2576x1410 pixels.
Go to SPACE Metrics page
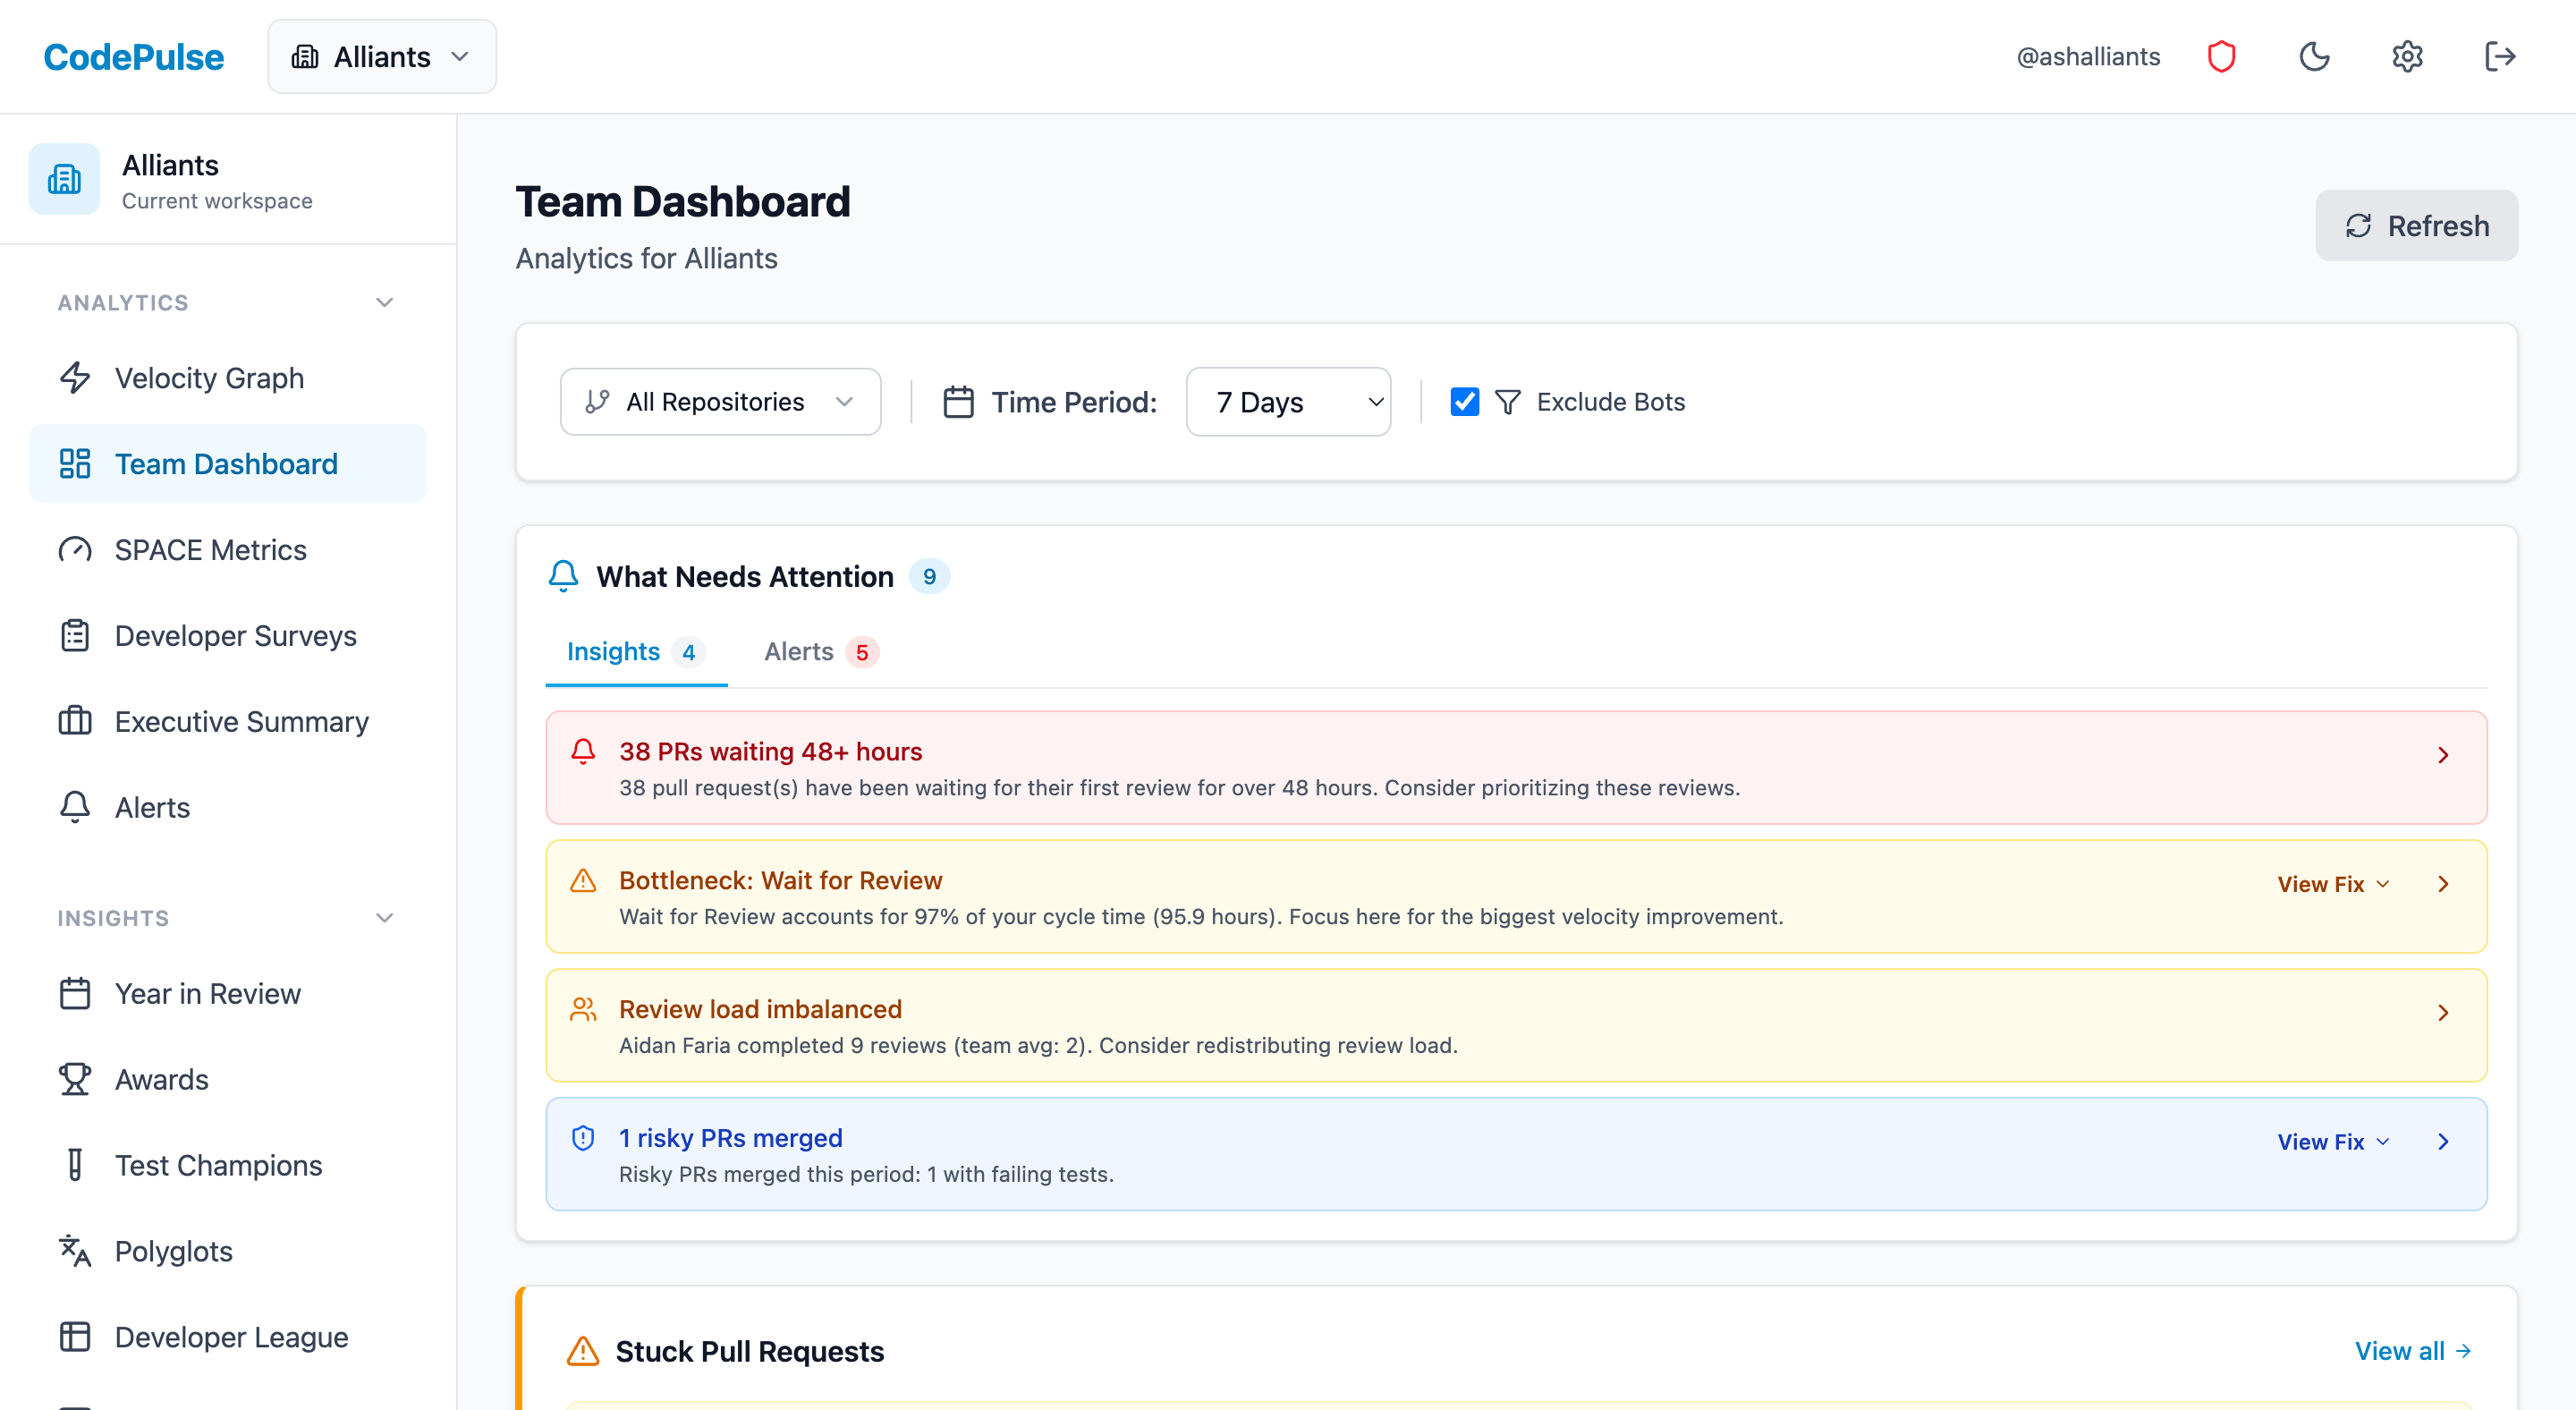(x=228, y=549)
